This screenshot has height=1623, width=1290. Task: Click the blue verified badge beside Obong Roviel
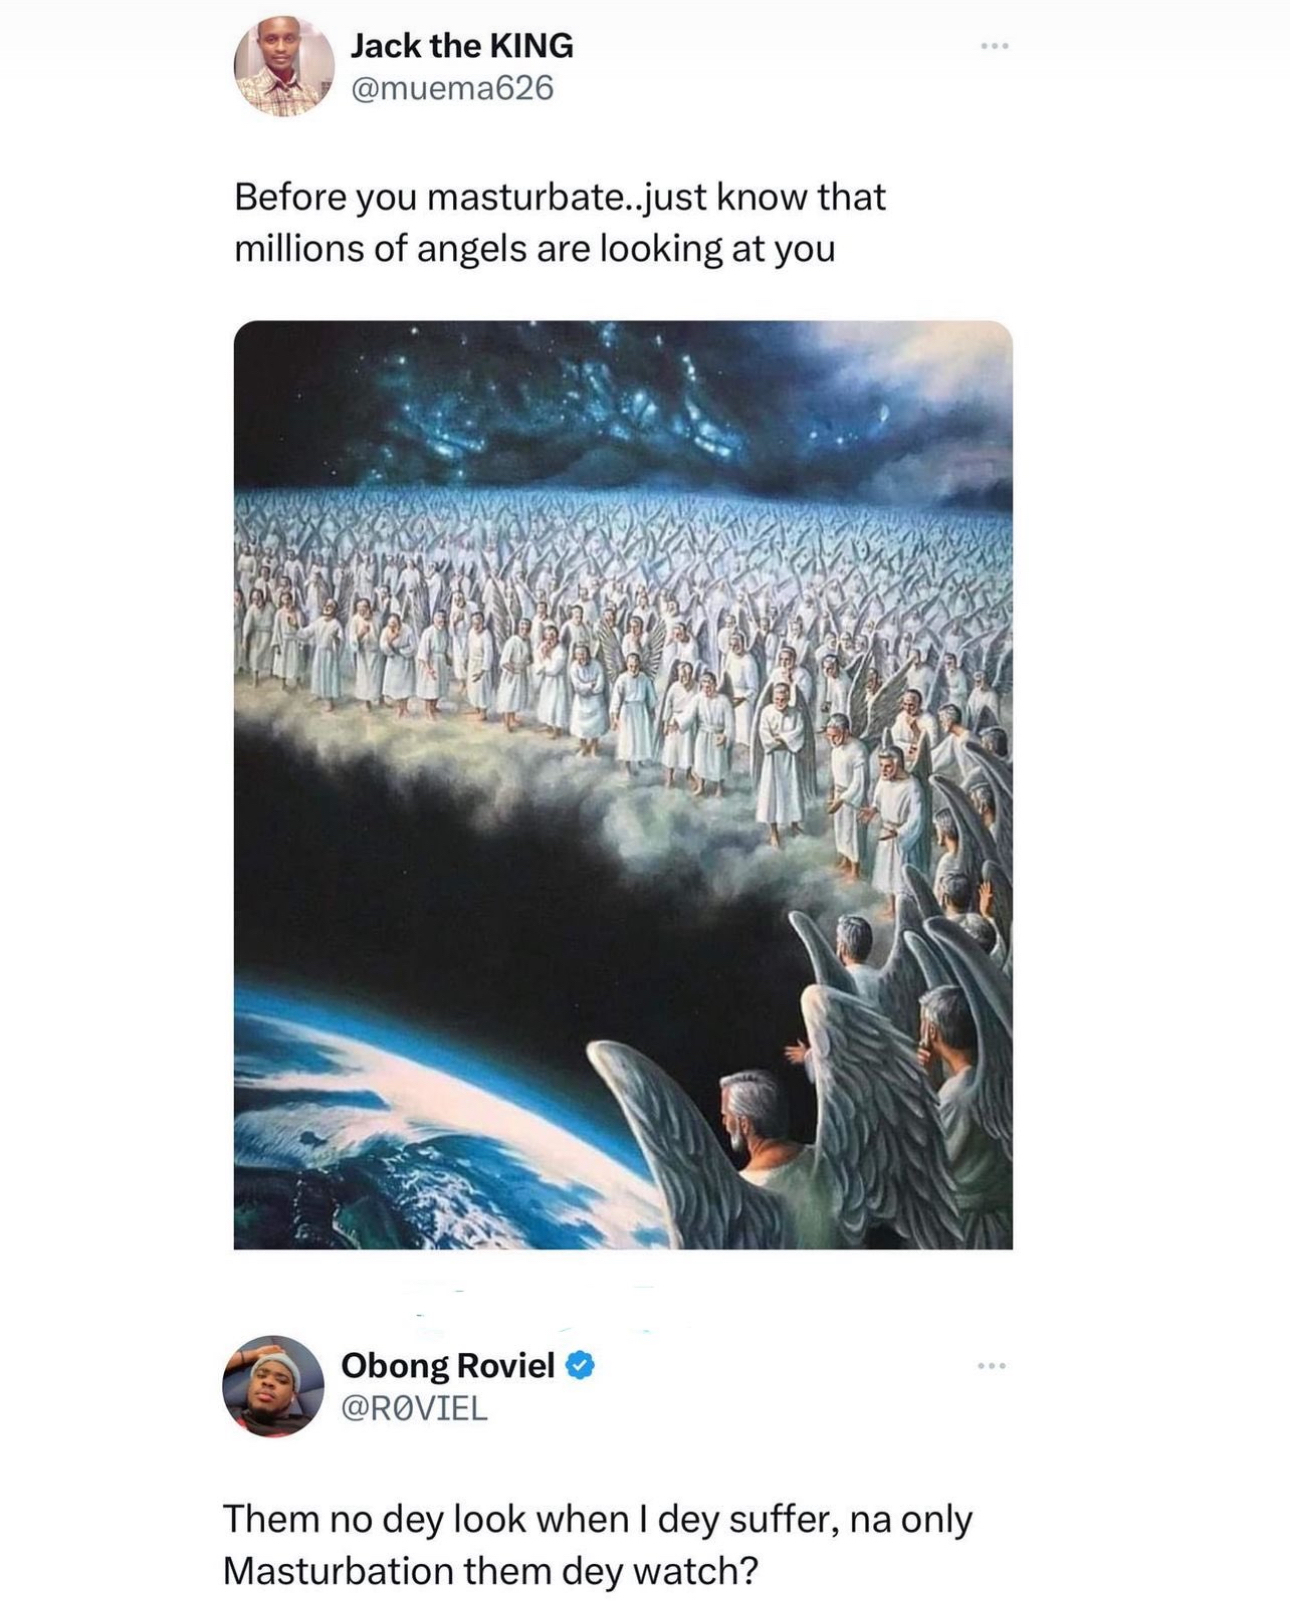pos(581,1365)
